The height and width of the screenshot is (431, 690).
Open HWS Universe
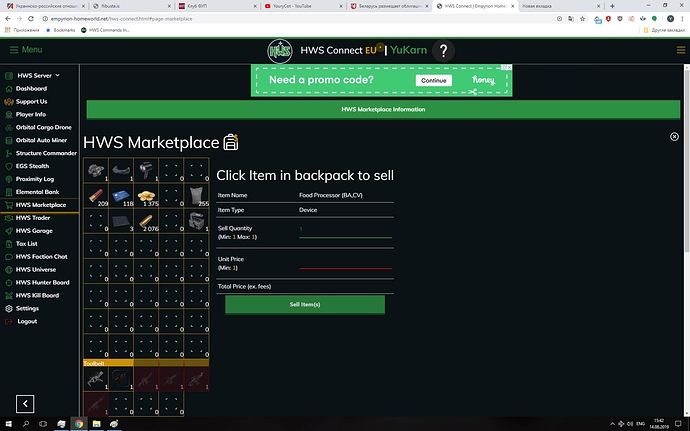36,269
